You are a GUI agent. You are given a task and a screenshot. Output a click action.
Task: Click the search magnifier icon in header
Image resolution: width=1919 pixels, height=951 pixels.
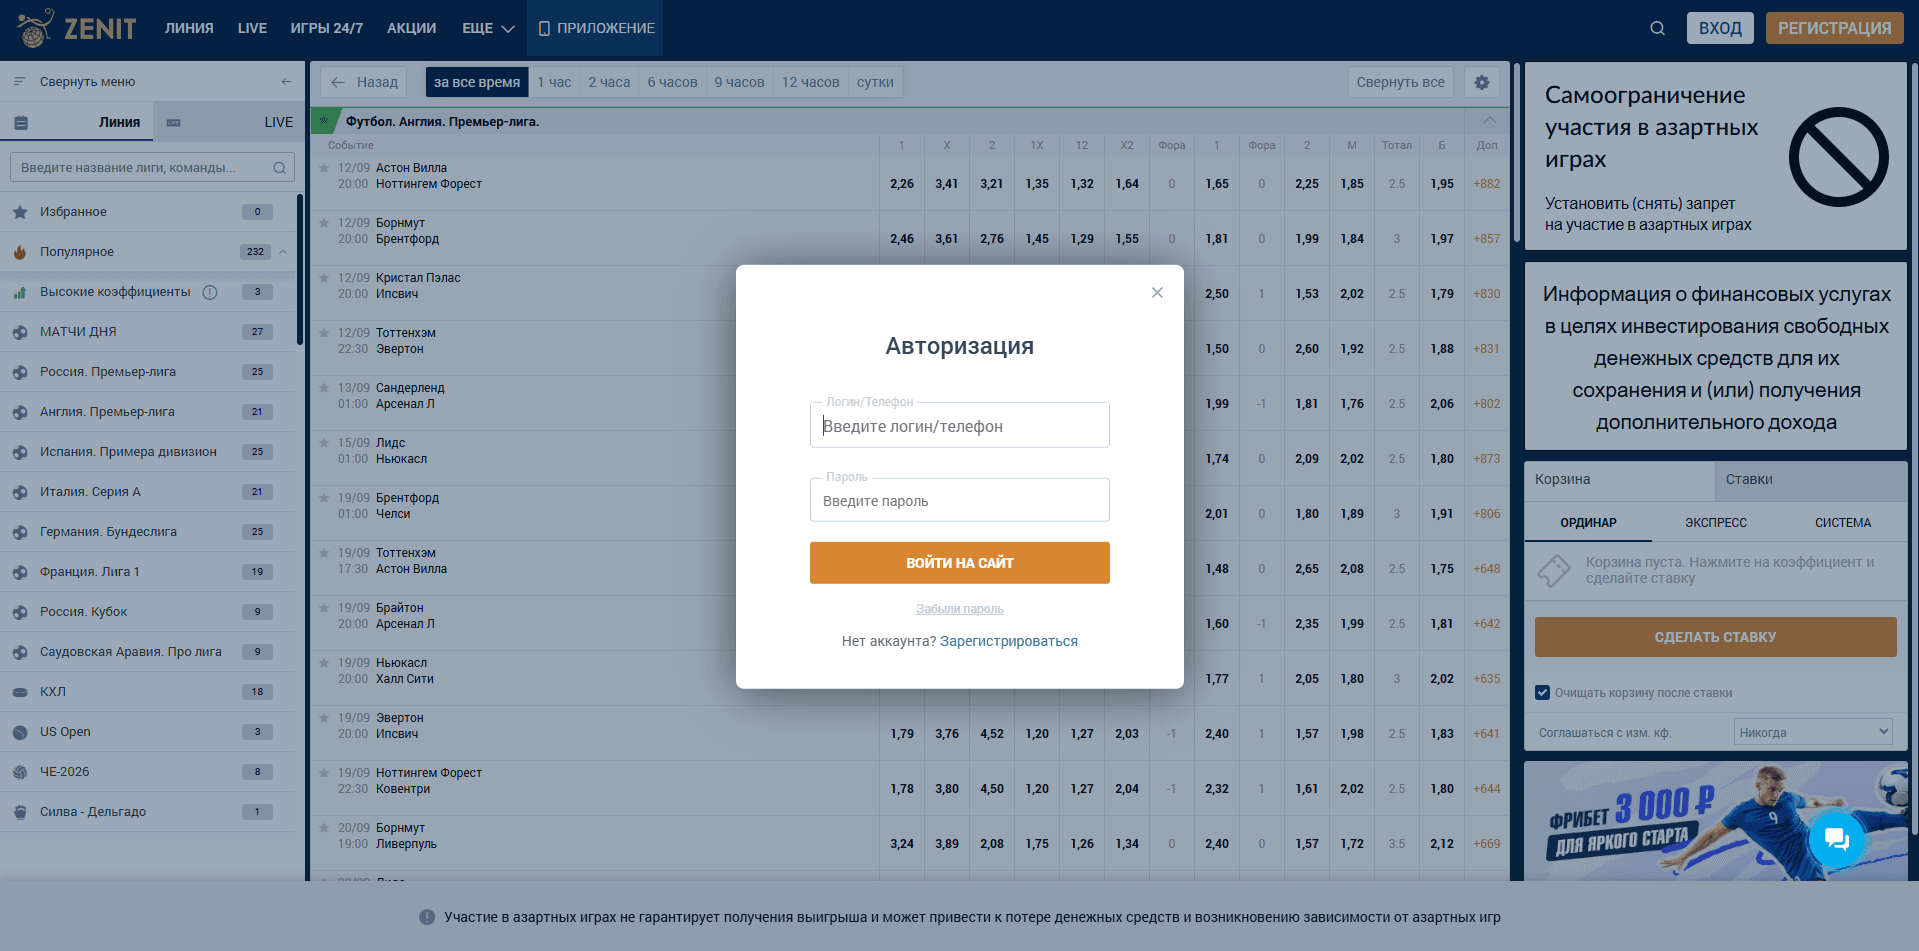pyautogui.click(x=1657, y=28)
